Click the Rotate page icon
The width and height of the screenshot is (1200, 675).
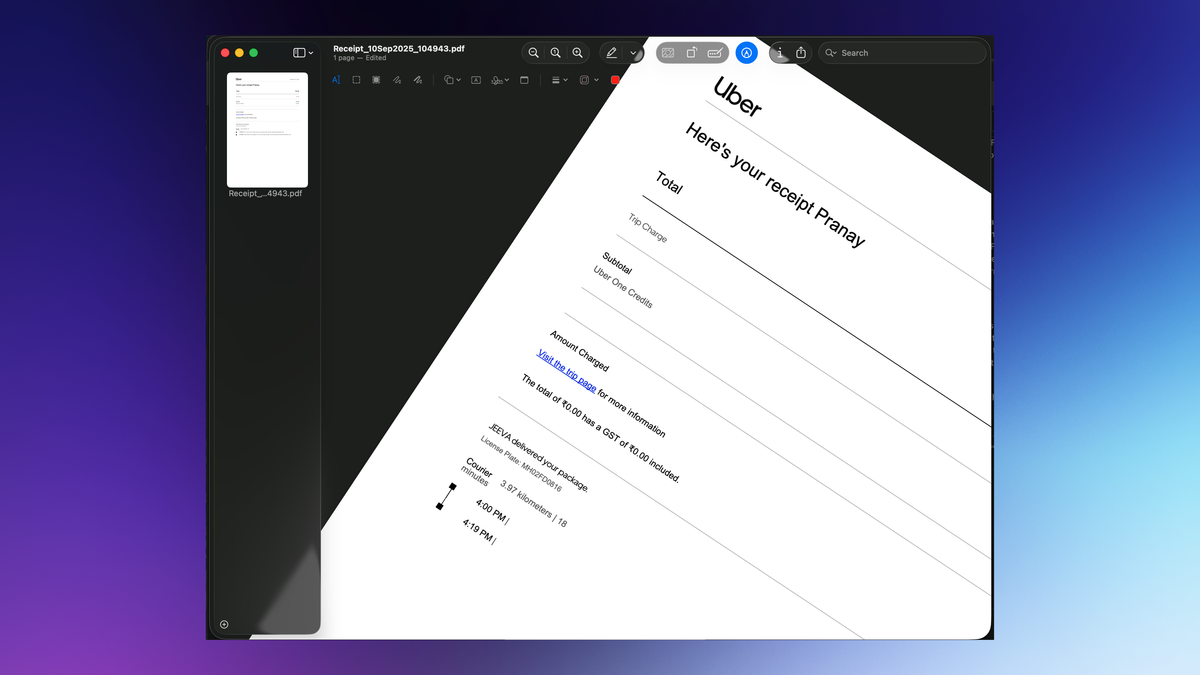click(692, 53)
